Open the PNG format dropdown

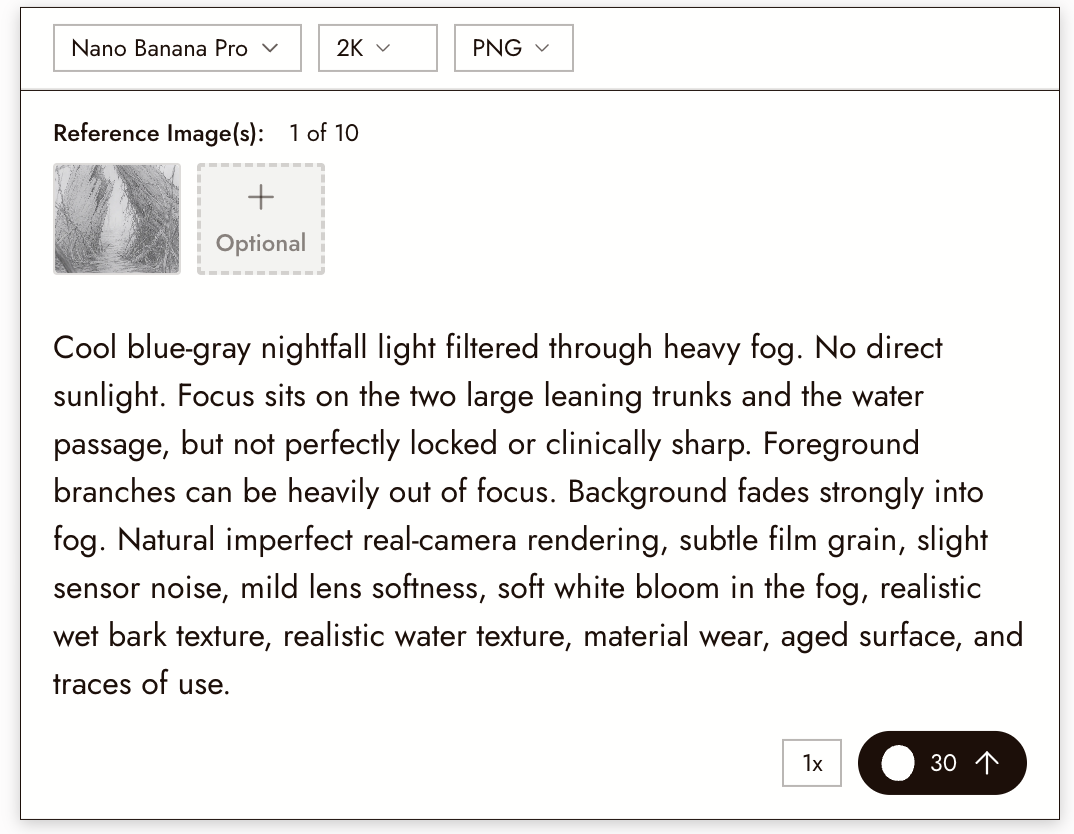[x=514, y=48]
